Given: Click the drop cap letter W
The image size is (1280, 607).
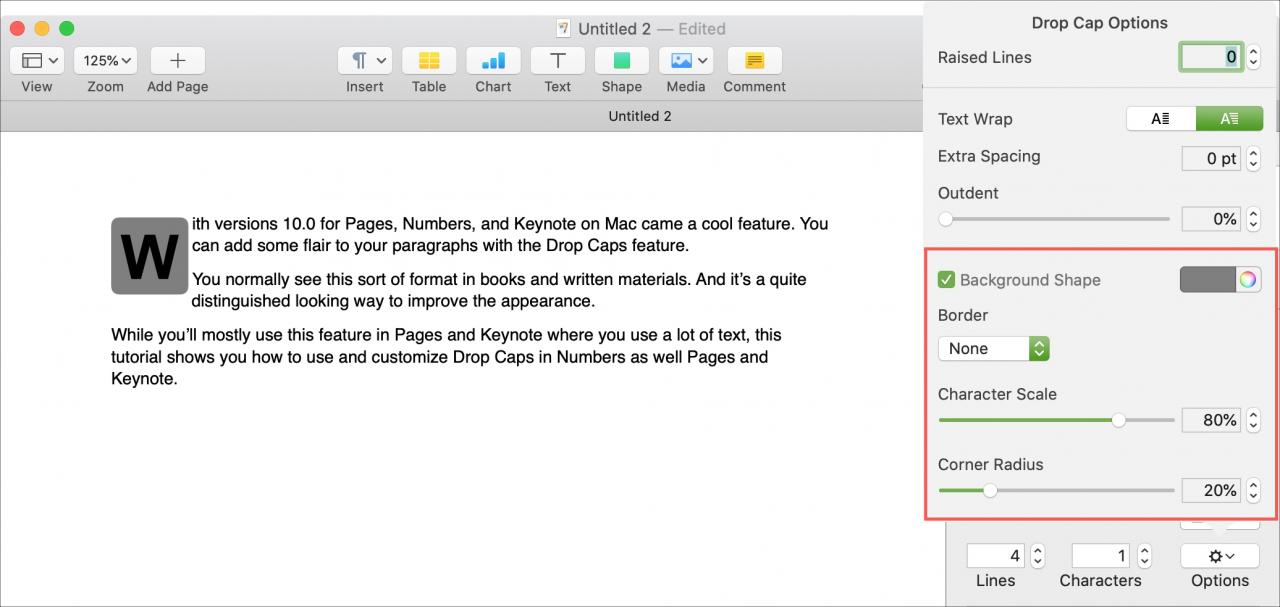Looking at the screenshot, I should tap(150, 256).
